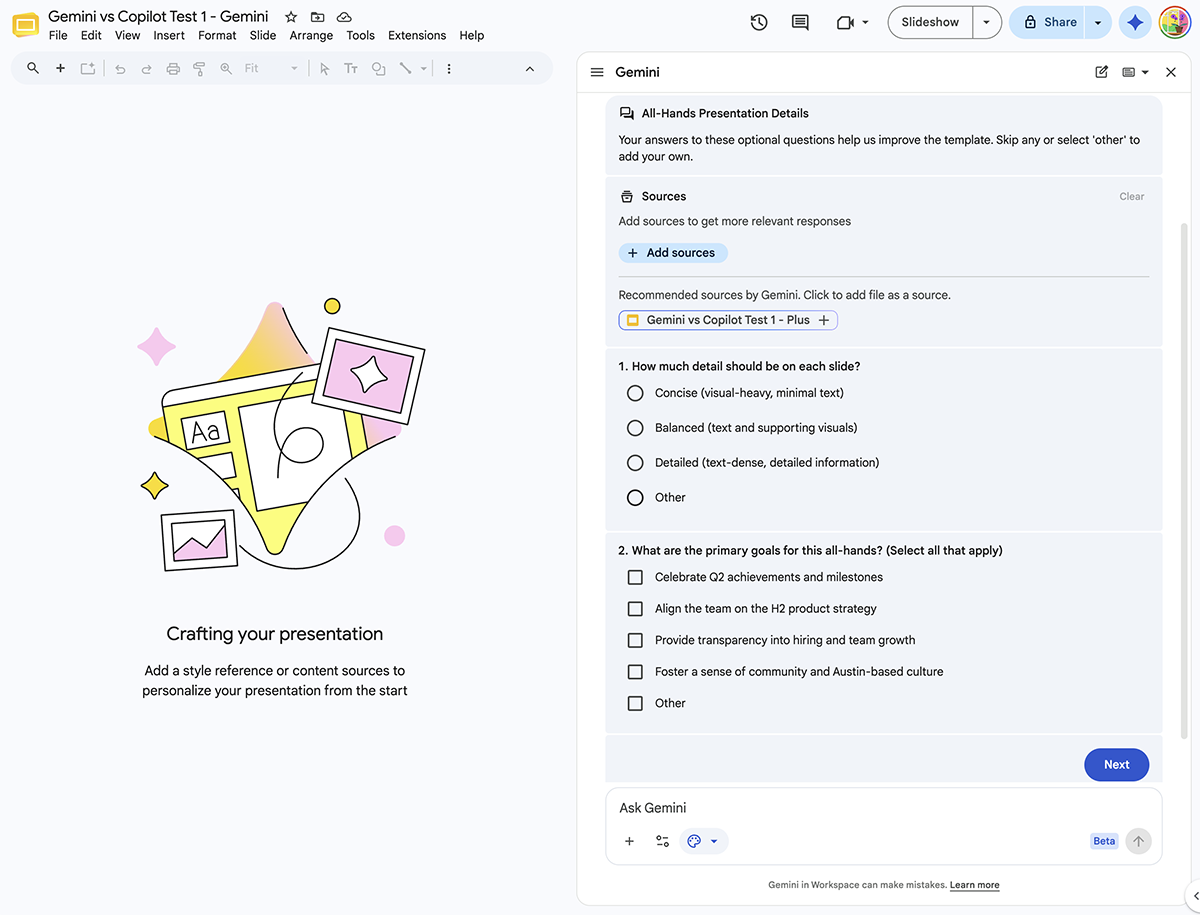Open the toolbar more options menu
The height and width of the screenshot is (915, 1200).
tap(449, 69)
